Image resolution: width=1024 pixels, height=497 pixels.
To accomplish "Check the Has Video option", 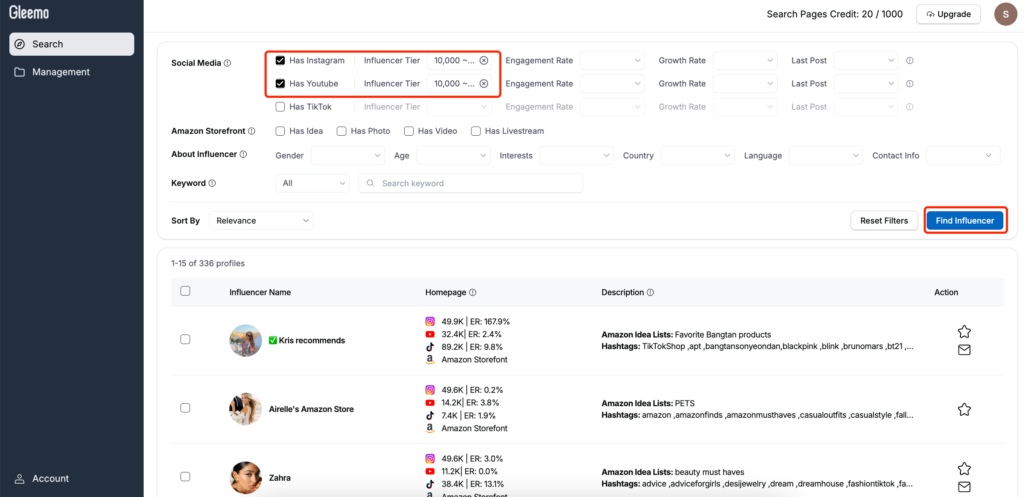I will point(409,131).
